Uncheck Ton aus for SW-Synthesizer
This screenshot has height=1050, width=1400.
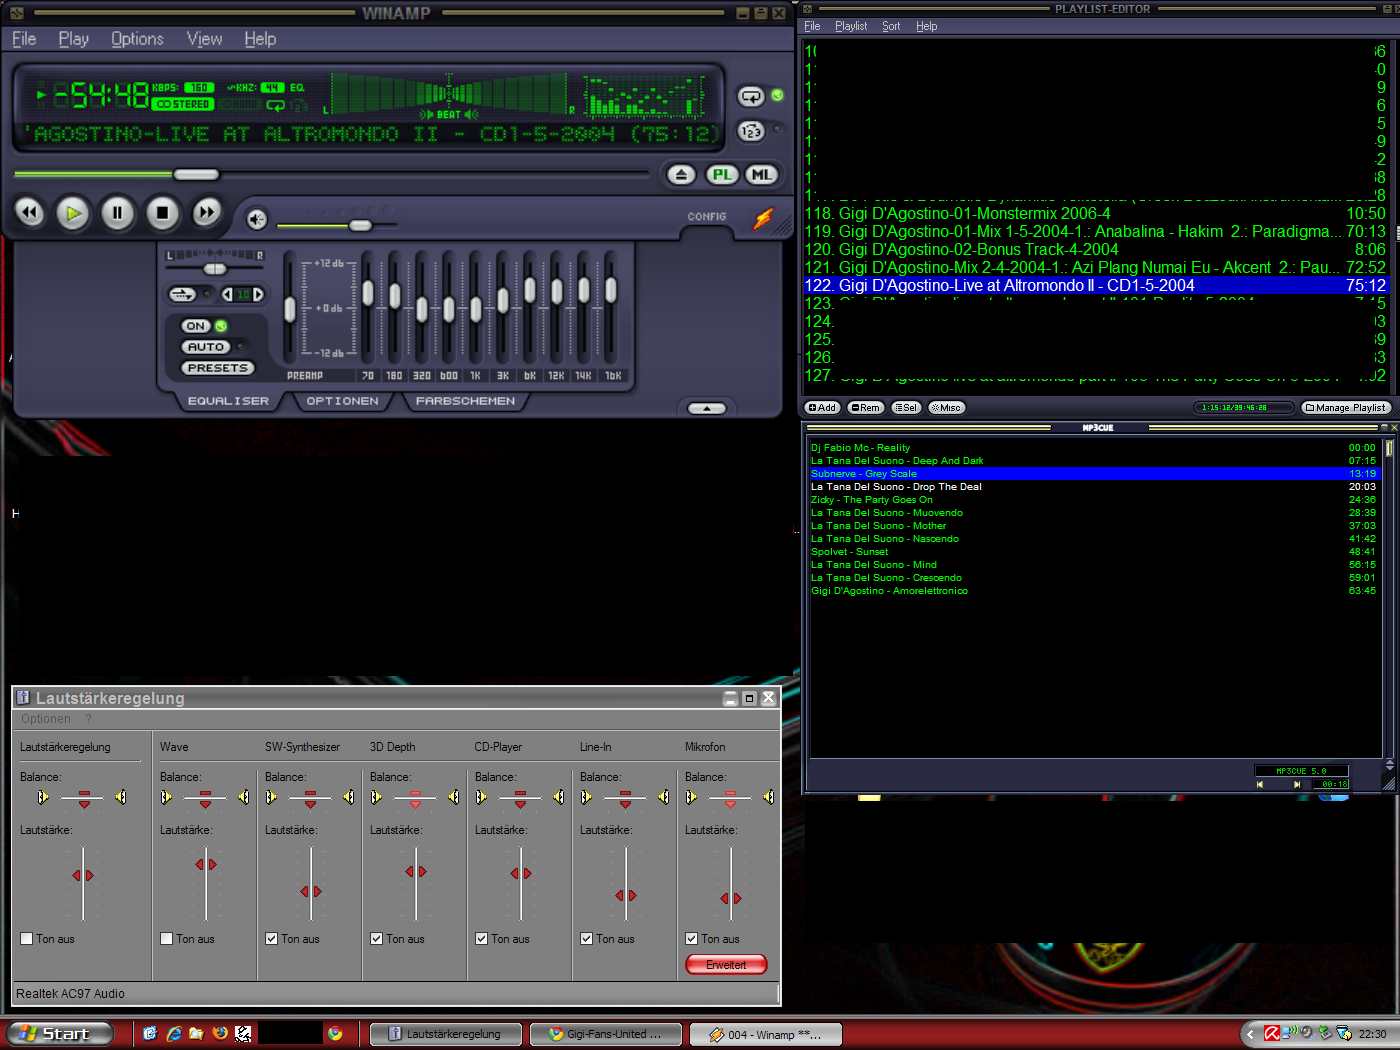click(272, 939)
